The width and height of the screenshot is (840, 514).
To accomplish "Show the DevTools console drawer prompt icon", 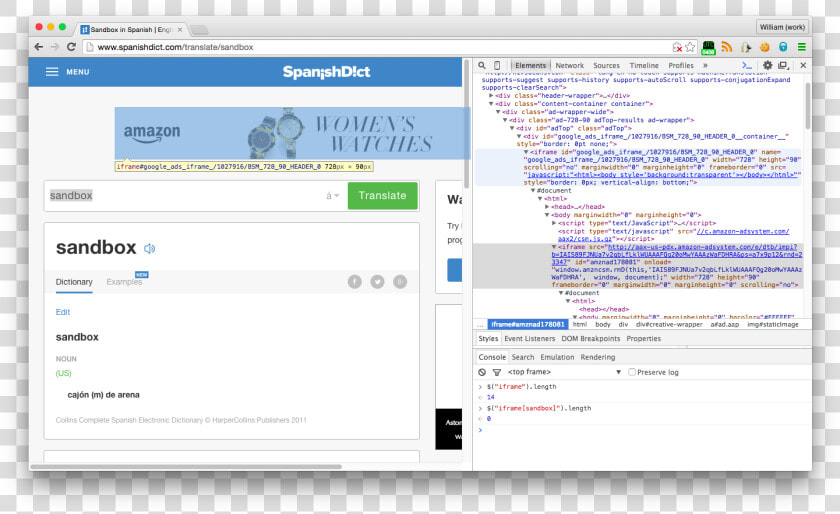I will pyautogui.click(x=747, y=65).
